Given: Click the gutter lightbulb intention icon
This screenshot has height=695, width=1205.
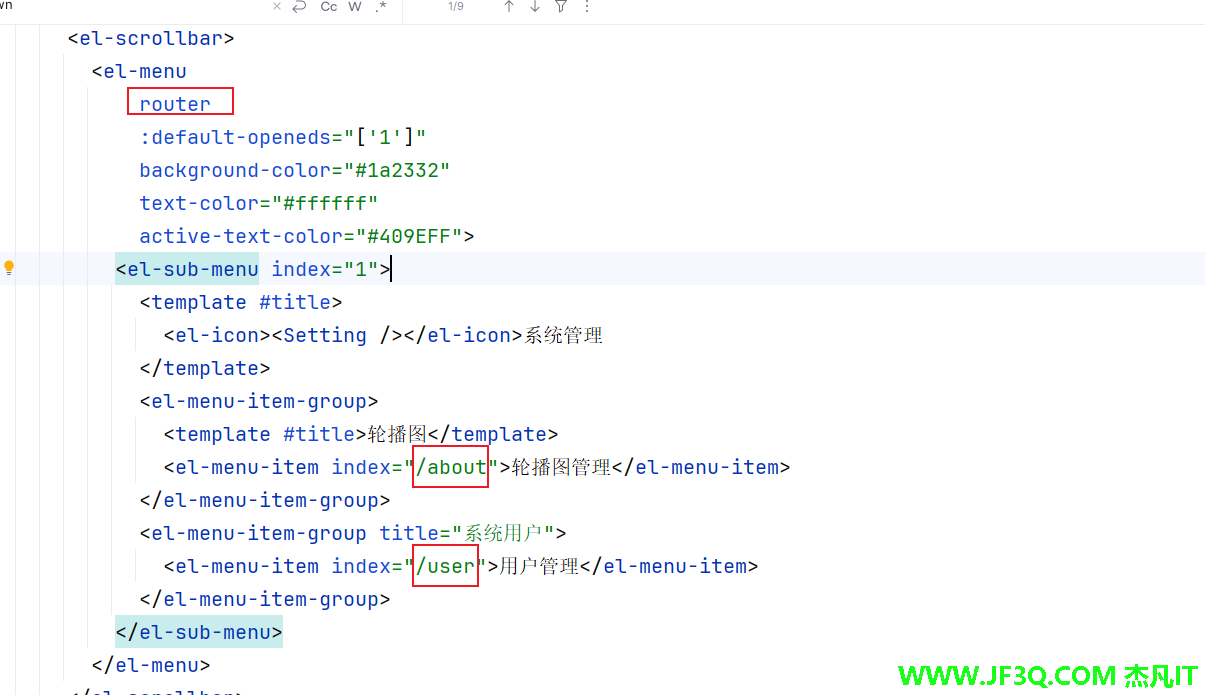Looking at the screenshot, I should click(9, 267).
